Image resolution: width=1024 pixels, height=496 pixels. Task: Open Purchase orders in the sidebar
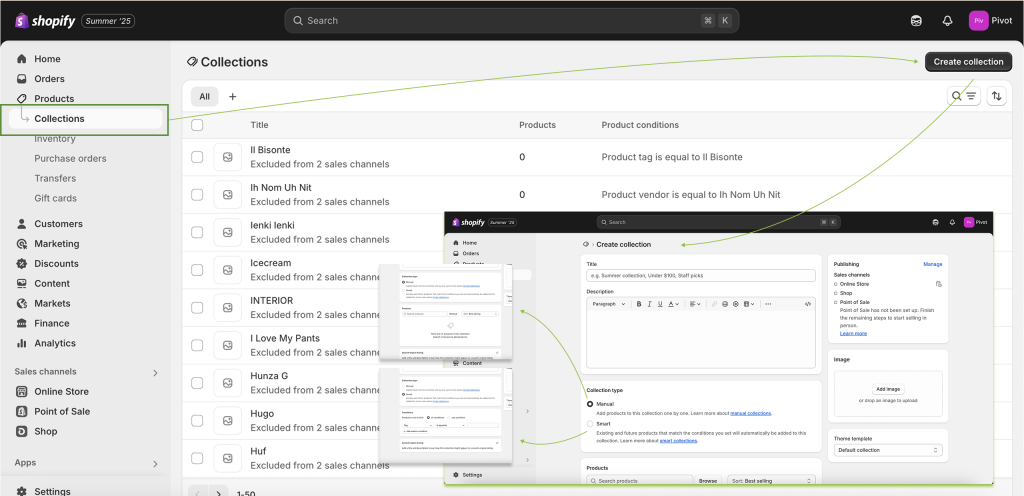71,158
